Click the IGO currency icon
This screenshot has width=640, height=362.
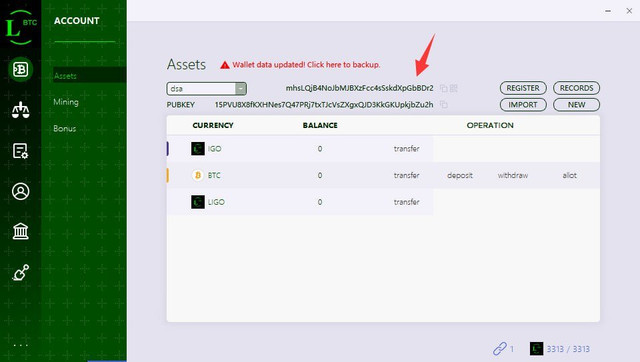tap(198, 149)
